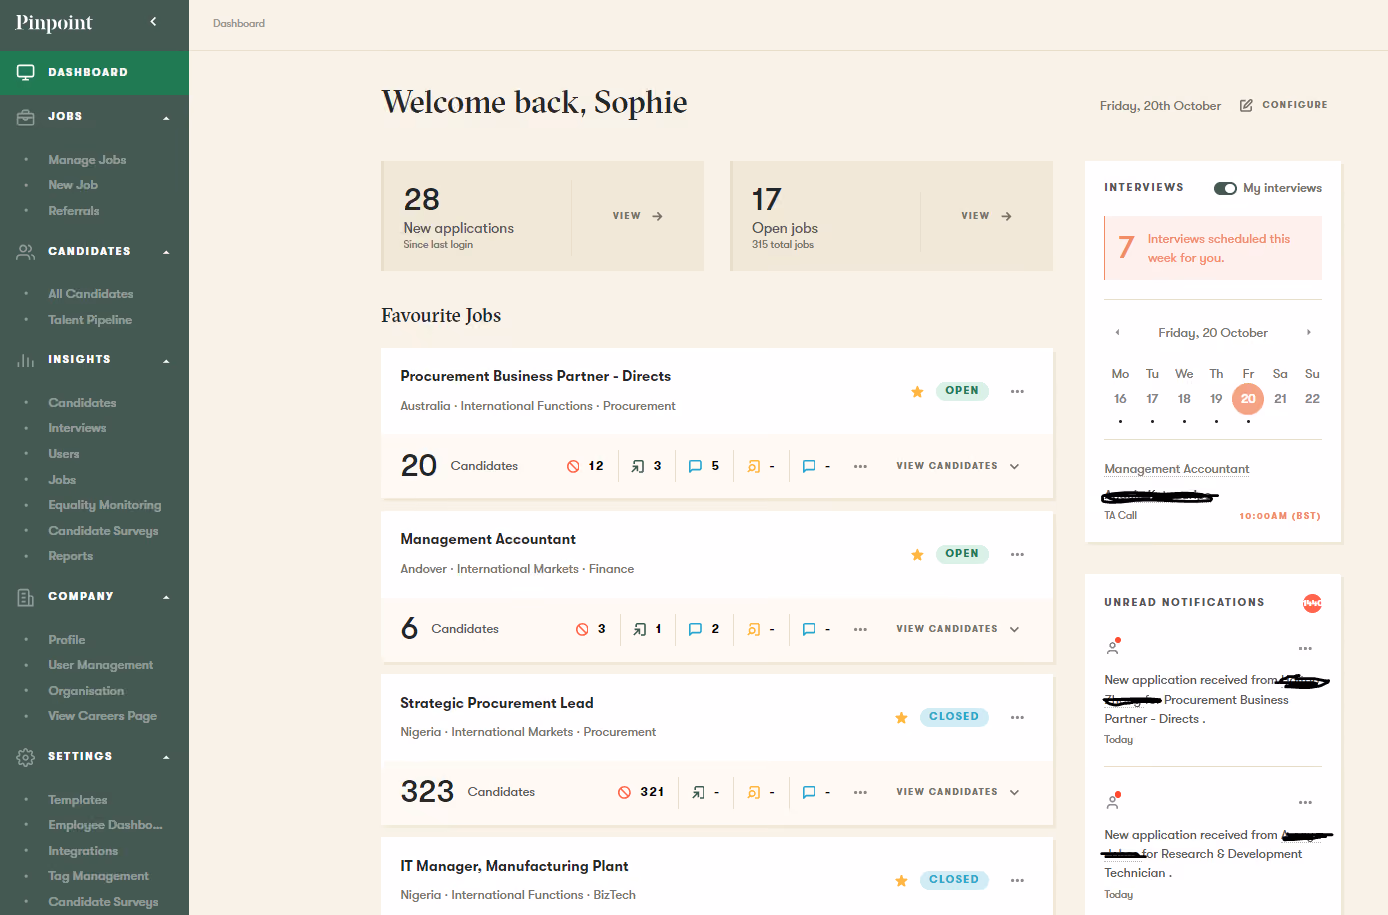Click the rejected candidates icon showing 12
The image size is (1388, 915).
coord(573,466)
